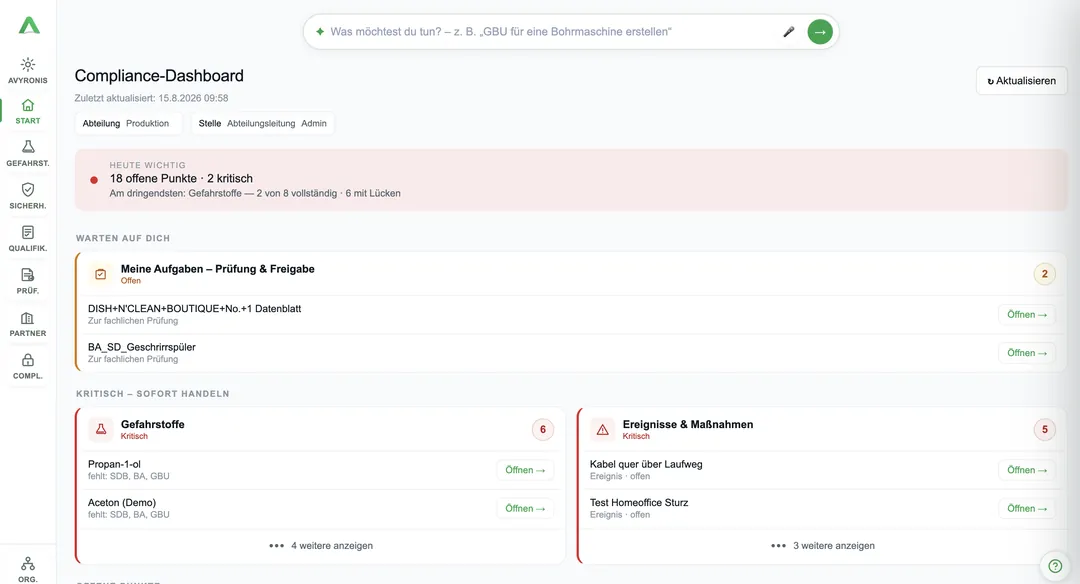
Task: Click 'Zuletzt aktualisiert: 15.8.2026 09:58' text
Action: click(x=152, y=98)
